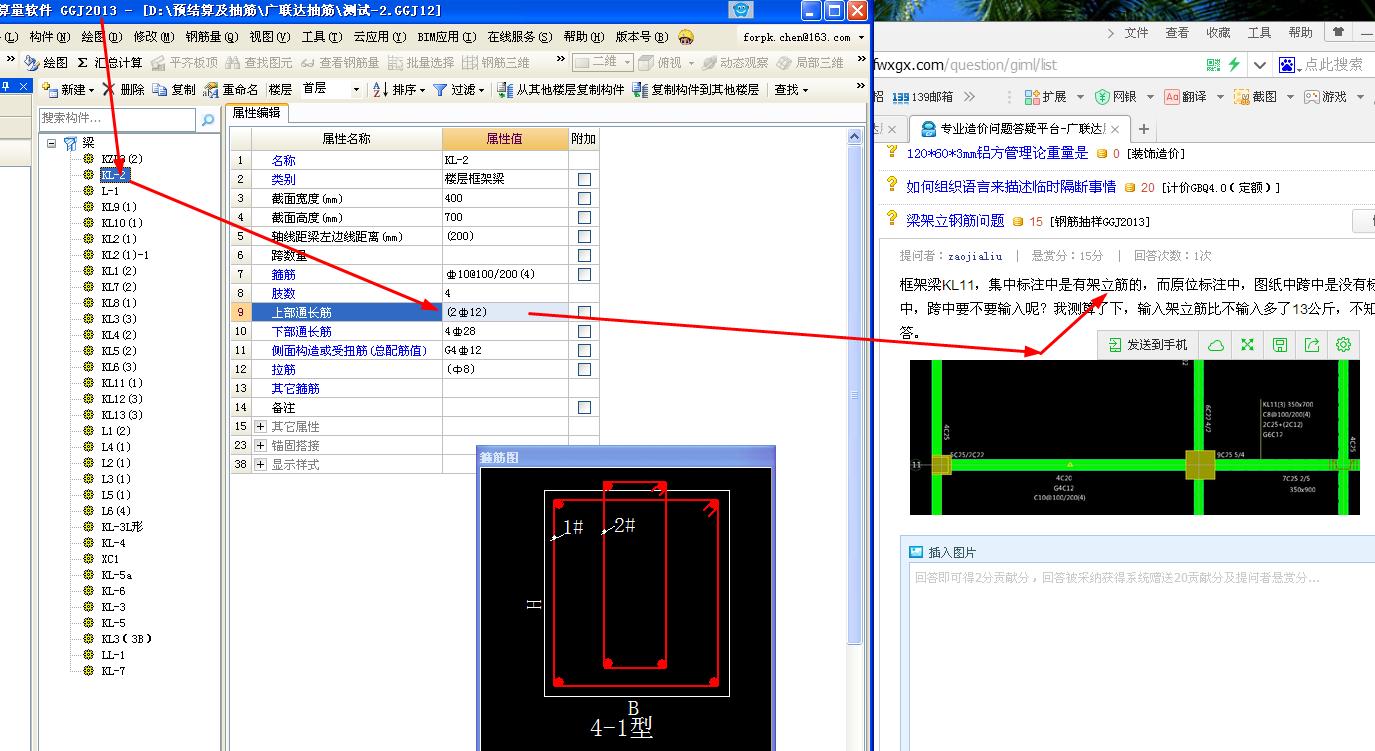
Task: Click the share icon on image toolbar
Action: tap(1312, 345)
